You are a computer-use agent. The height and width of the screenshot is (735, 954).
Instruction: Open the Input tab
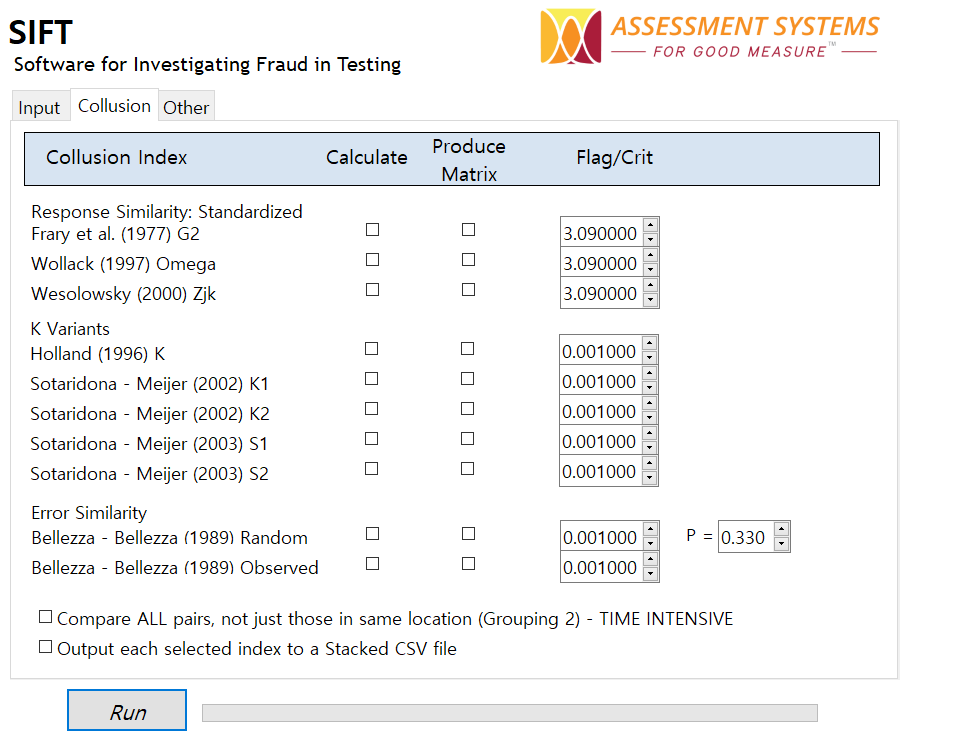pyautogui.click(x=39, y=108)
